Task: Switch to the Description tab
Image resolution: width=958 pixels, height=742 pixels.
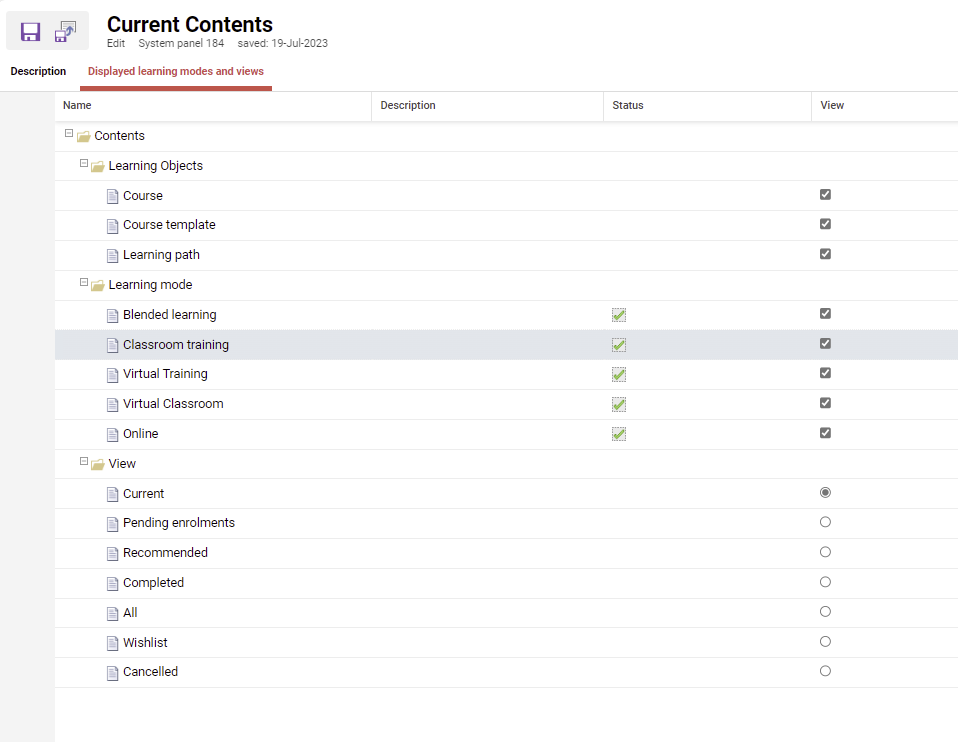Action: click(38, 72)
